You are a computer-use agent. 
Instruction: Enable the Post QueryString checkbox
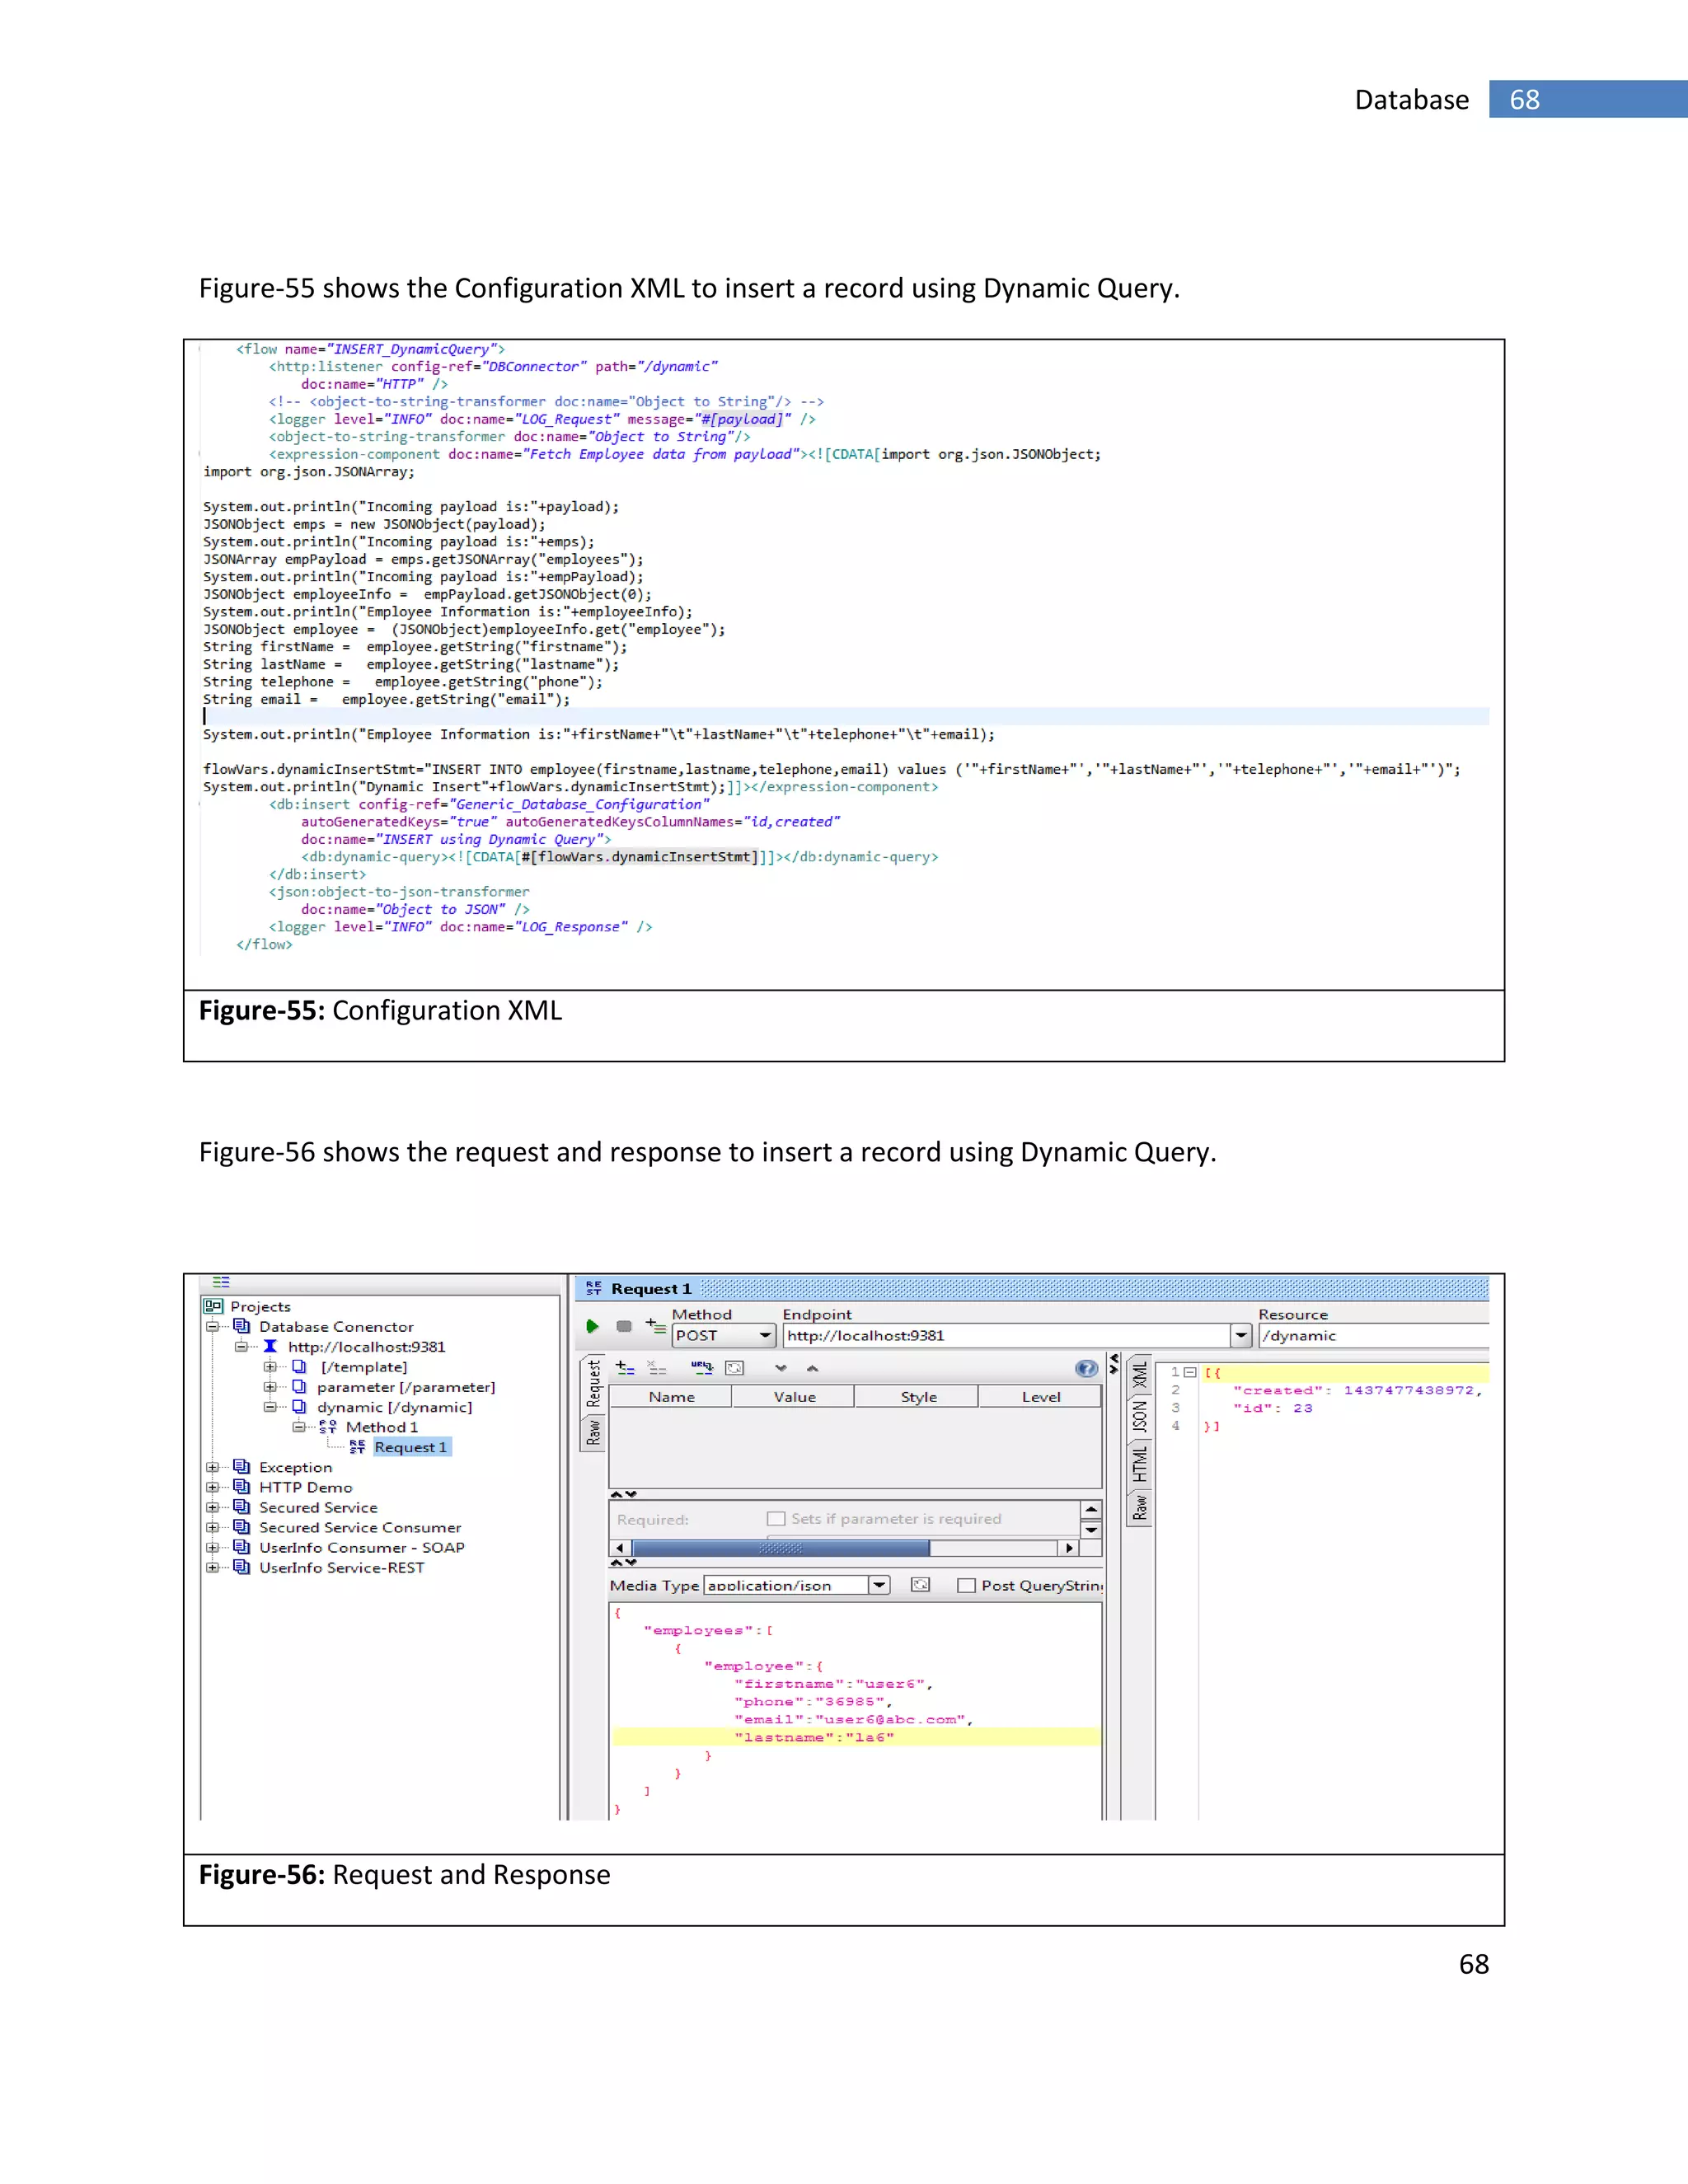(x=966, y=1585)
